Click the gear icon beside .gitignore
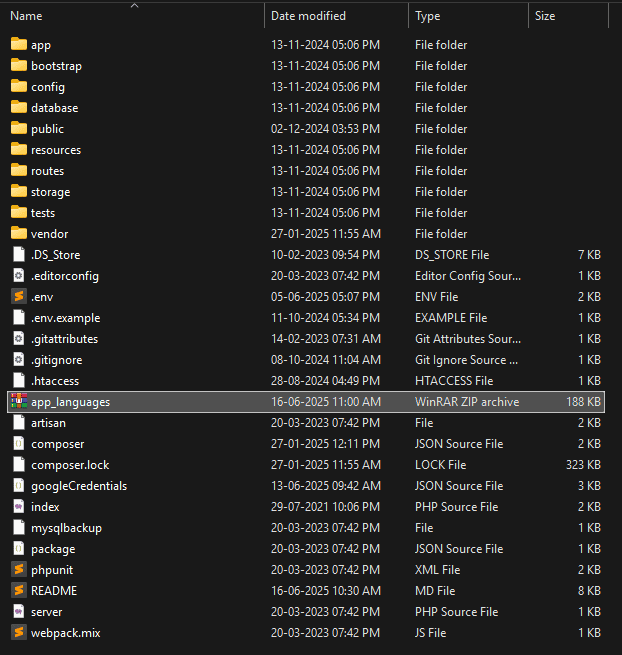The image size is (622, 655). click(x=18, y=360)
